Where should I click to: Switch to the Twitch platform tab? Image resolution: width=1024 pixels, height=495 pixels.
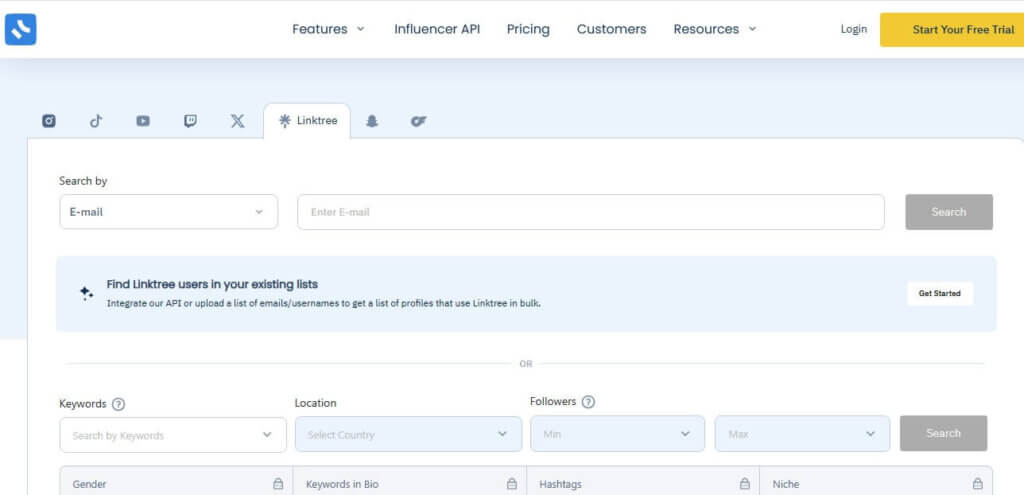[190, 121]
